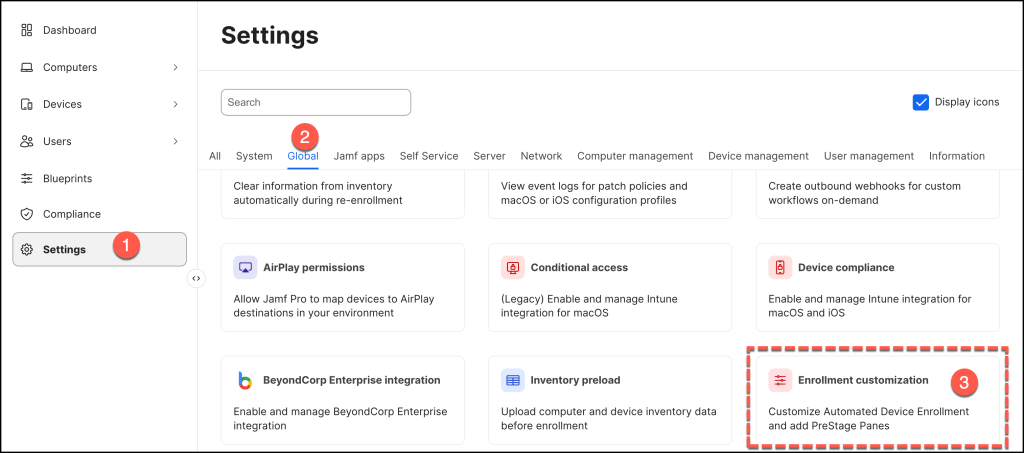
Task: Expand the Users sidebar chevron
Action: pyautogui.click(x=175, y=141)
